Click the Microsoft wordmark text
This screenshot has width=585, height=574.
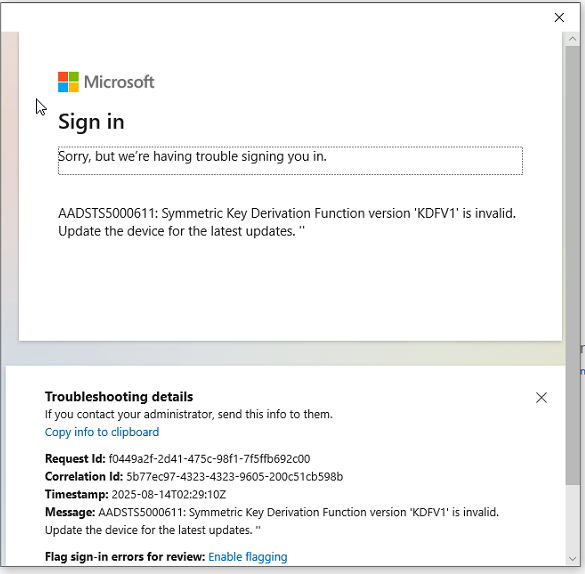[x=119, y=82]
